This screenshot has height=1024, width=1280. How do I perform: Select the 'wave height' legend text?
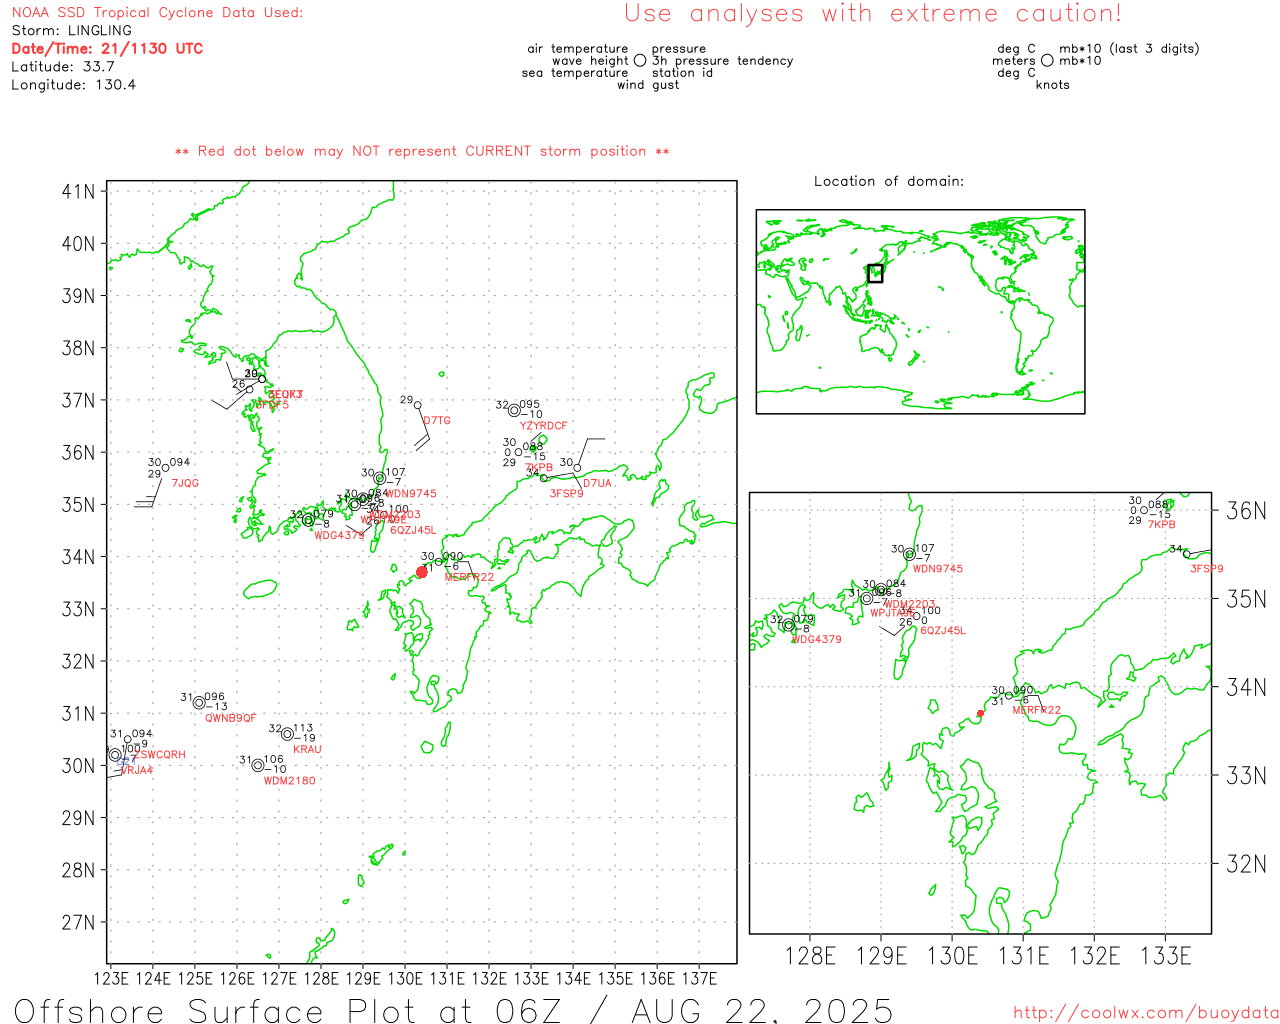pyautogui.click(x=590, y=61)
